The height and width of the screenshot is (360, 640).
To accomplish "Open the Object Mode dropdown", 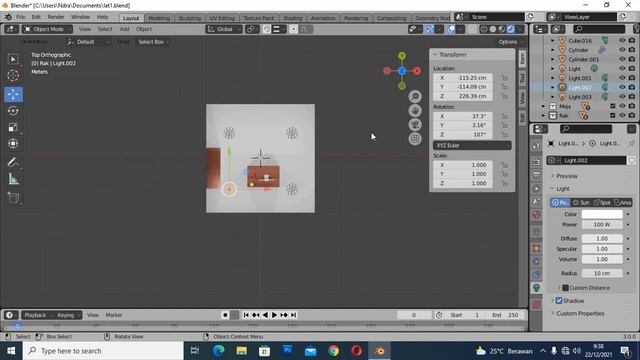I will point(47,29).
